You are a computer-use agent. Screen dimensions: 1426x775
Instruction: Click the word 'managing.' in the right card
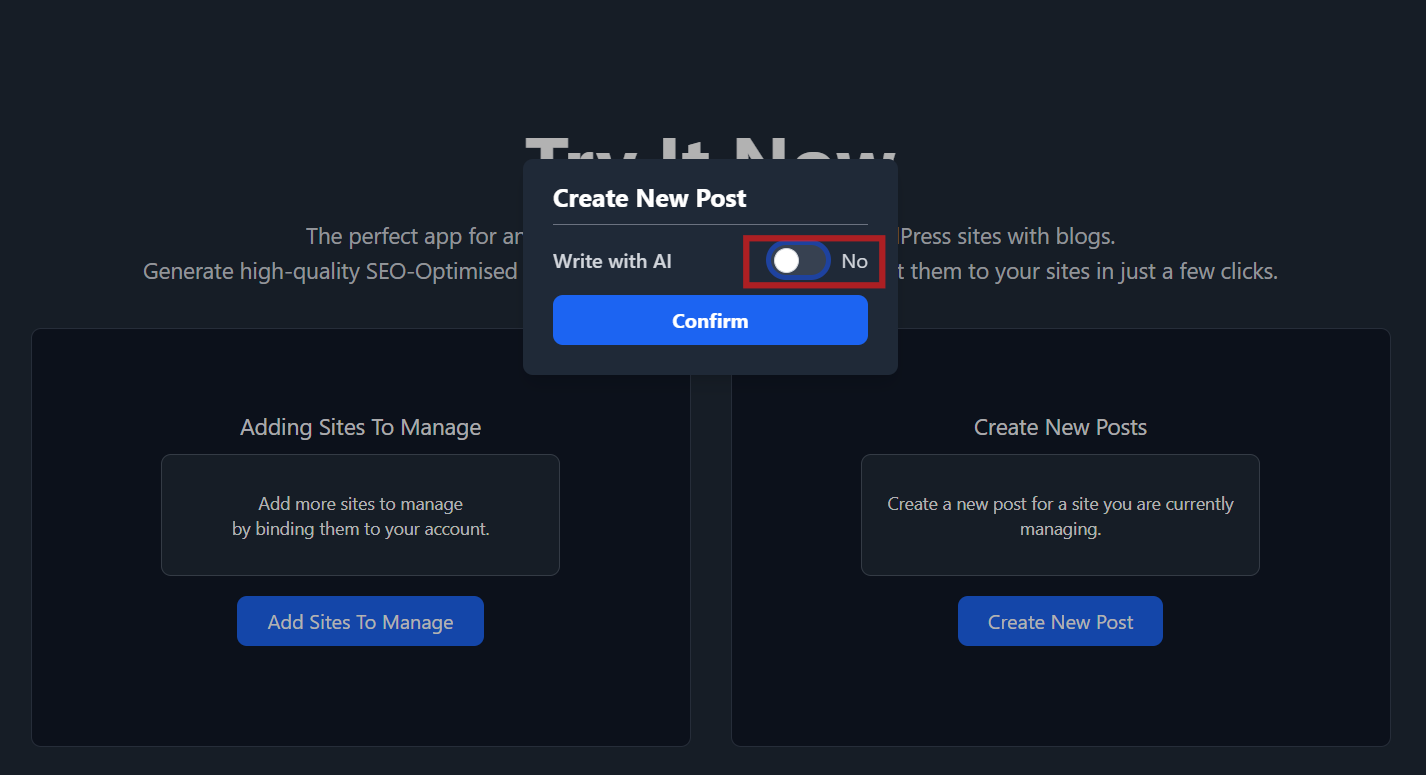click(x=1060, y=529)
